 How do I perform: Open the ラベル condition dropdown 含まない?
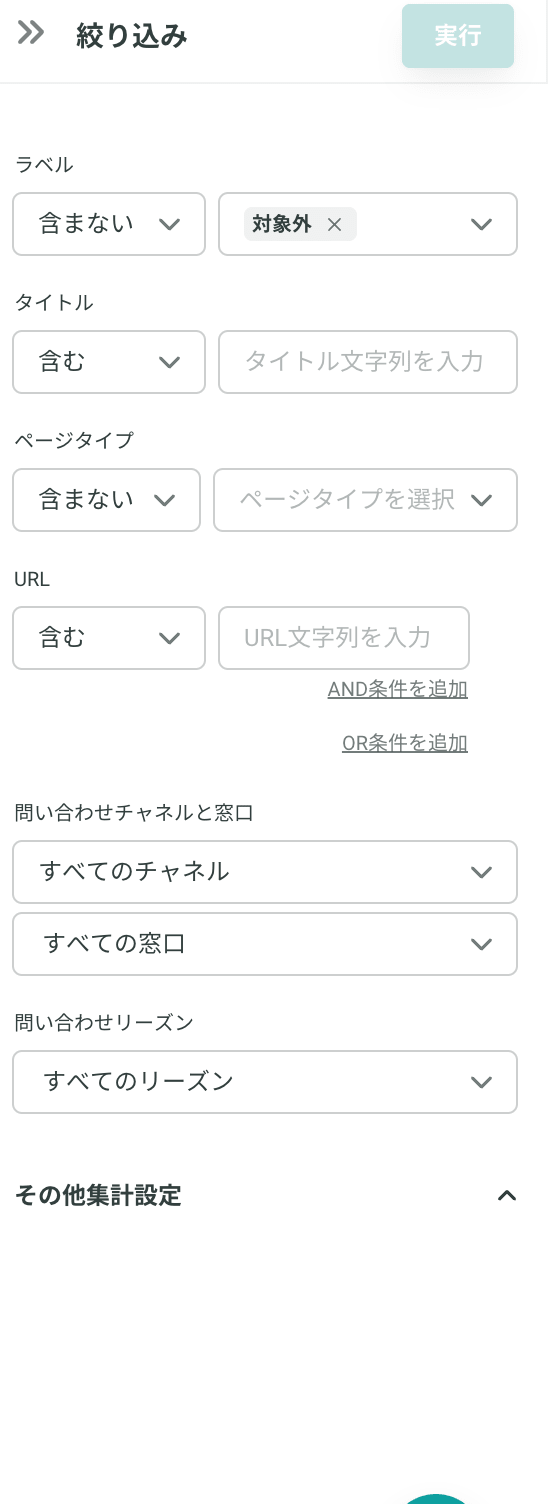109,224
